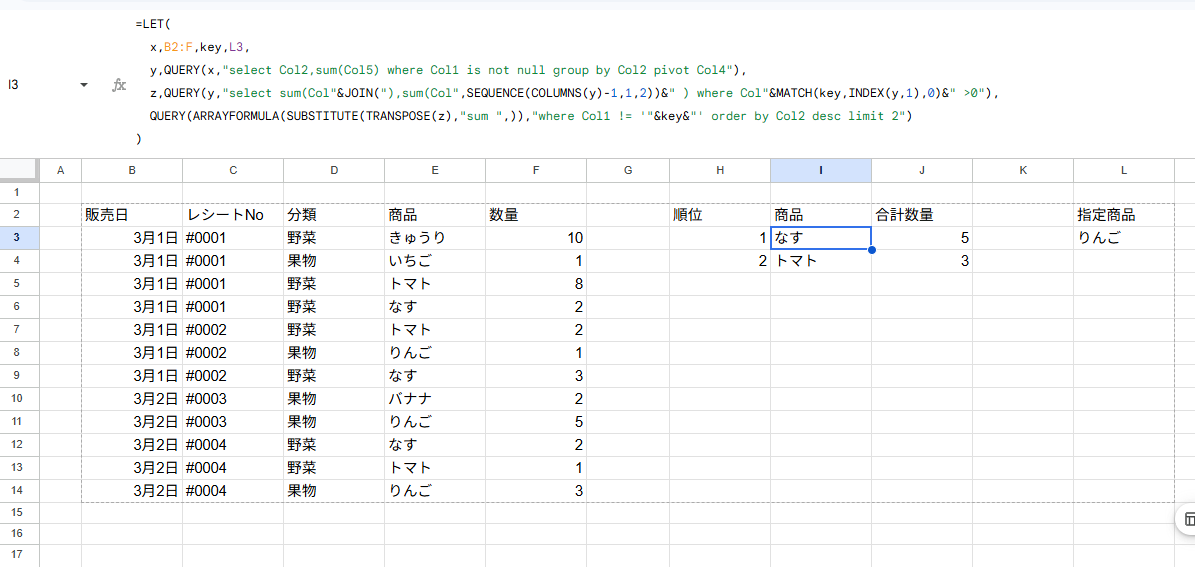
Task: Click quantity 10 in row 3
Action: tap(537, 238)
